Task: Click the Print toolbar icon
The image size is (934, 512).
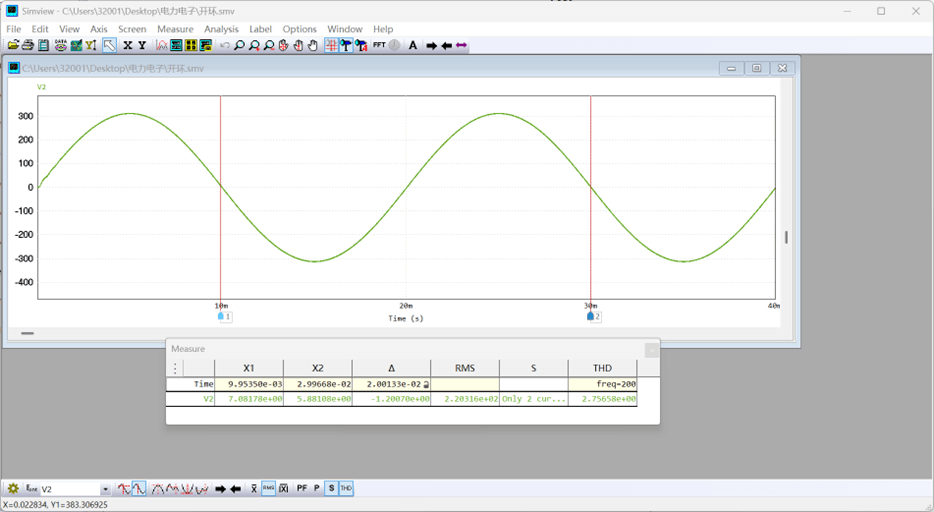Action: (28, 45)
